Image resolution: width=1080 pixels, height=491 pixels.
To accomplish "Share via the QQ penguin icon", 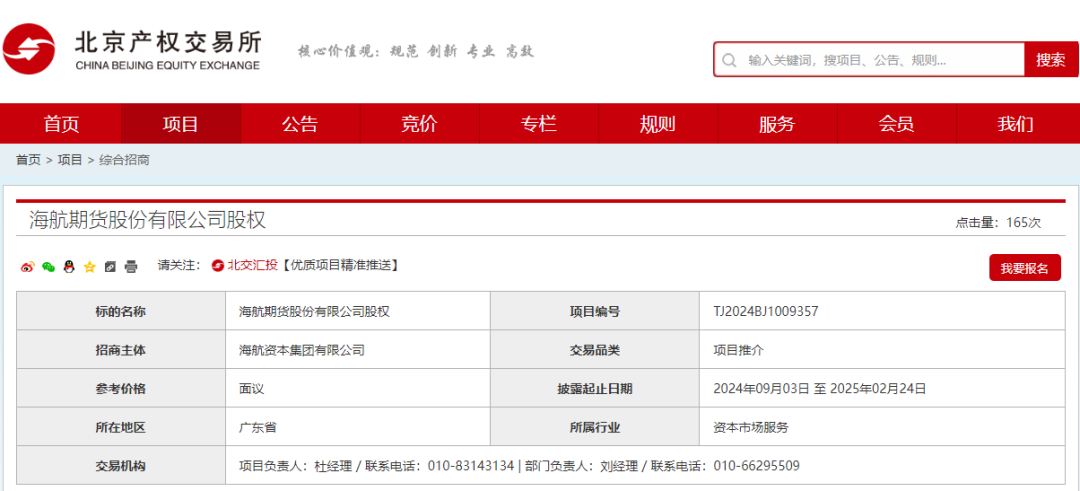I will pyautogui.click(x=69, y=267).
